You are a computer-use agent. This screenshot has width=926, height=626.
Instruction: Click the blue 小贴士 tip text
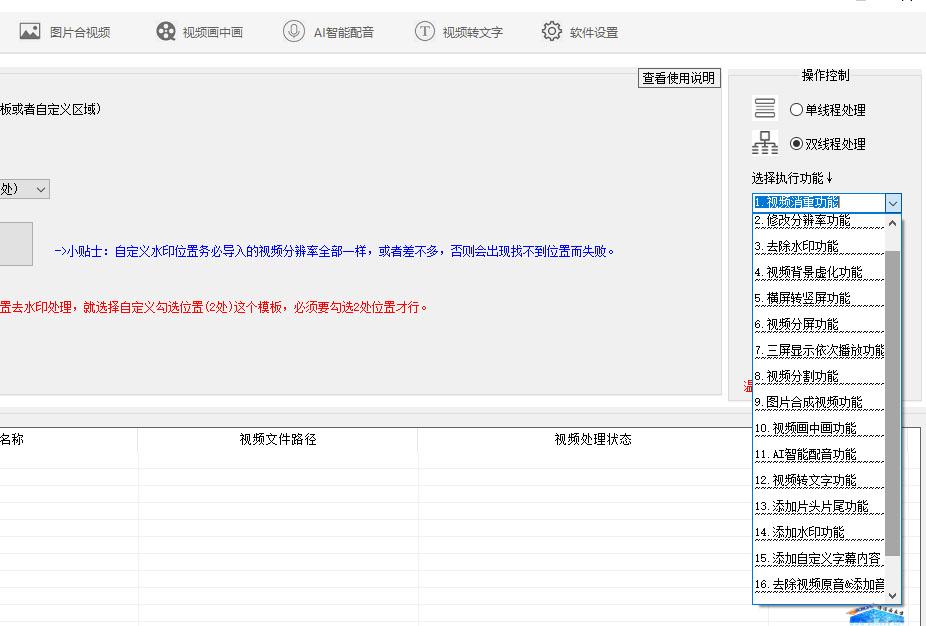[x=334, y=252]
